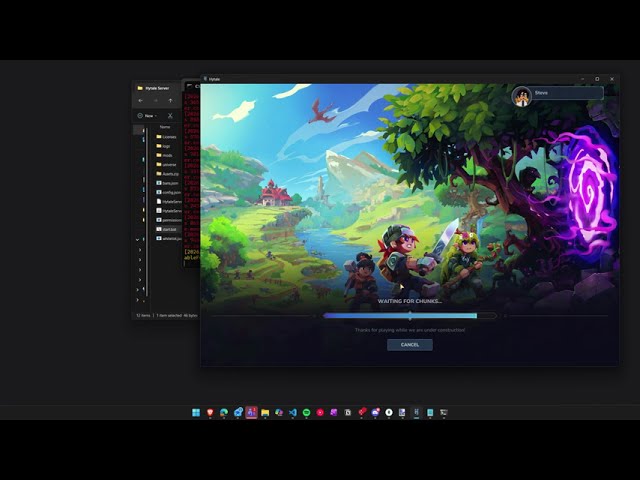640x480 pixels.
Task: Click the Cut scissors icon in explorer
Action: 170,116
